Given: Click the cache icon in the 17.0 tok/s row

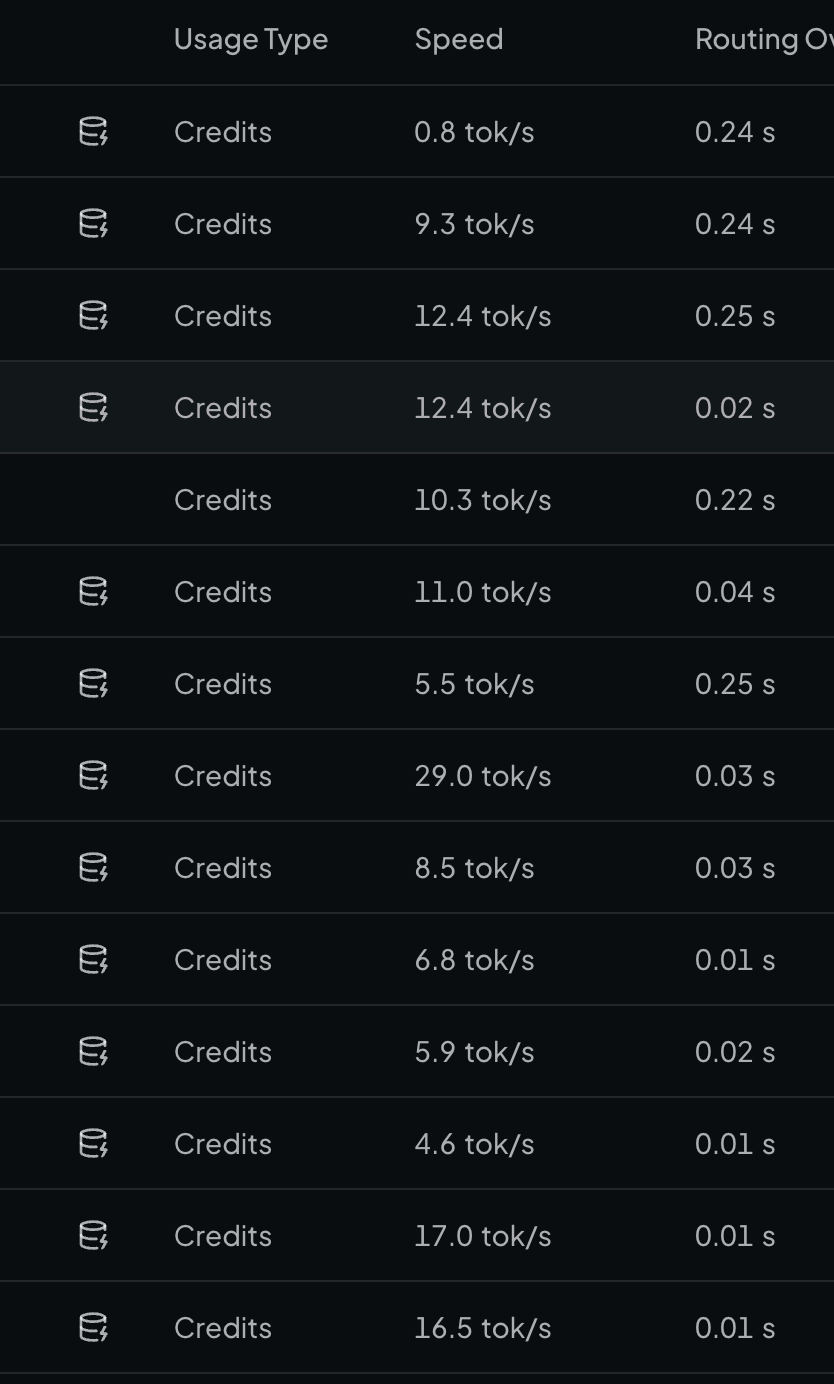Looking at the screenshot, I should coord(93,1236).
